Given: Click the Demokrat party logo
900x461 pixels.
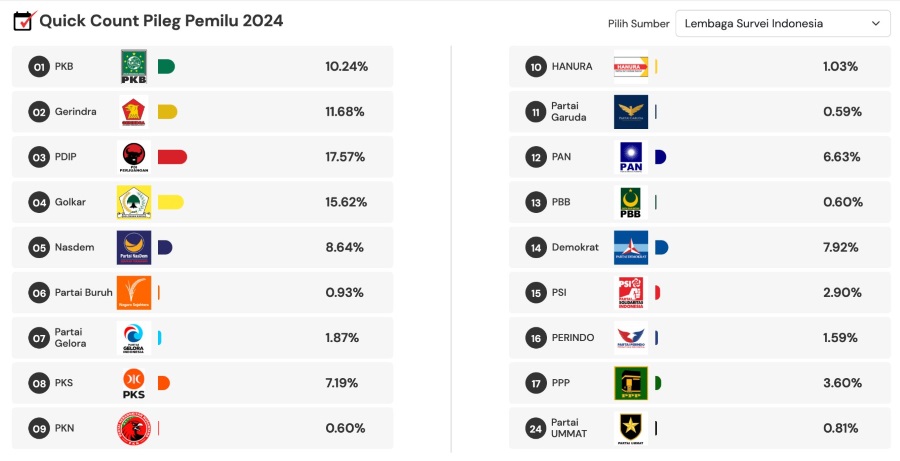Looking at the screenshot, I should point(631,247).
